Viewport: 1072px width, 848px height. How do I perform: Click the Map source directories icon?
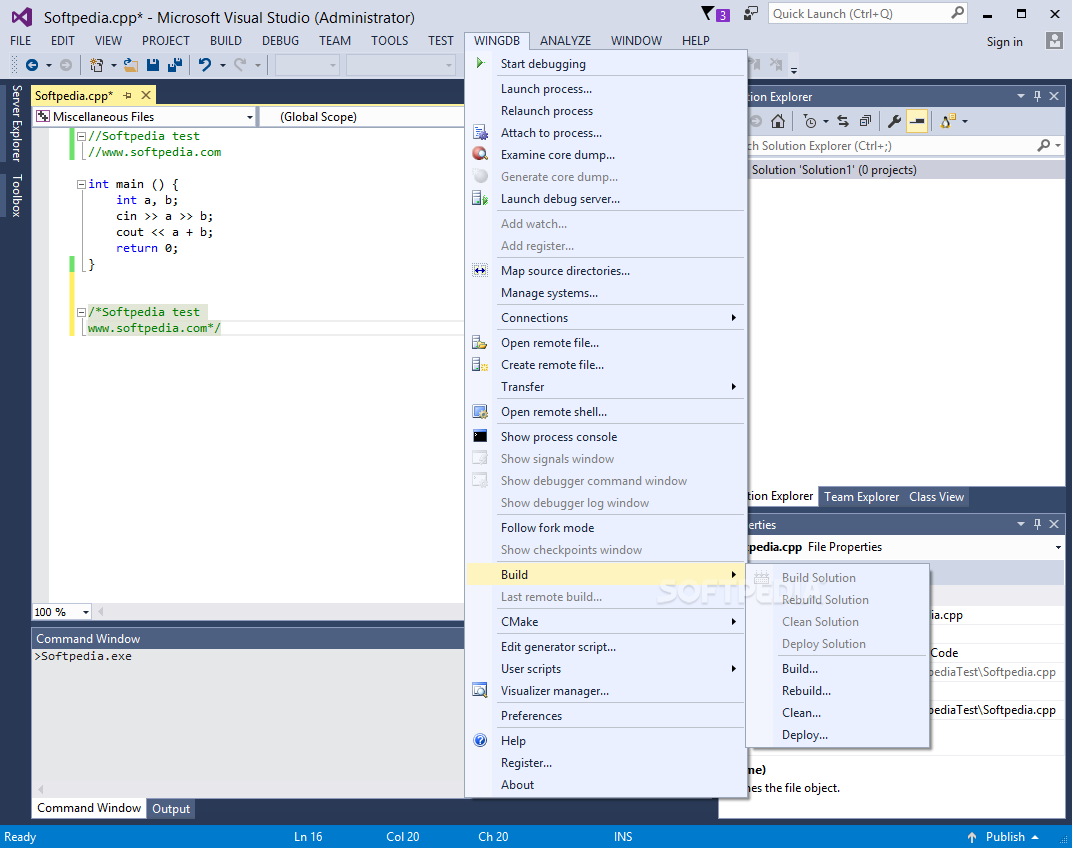(x=481, y=271)
